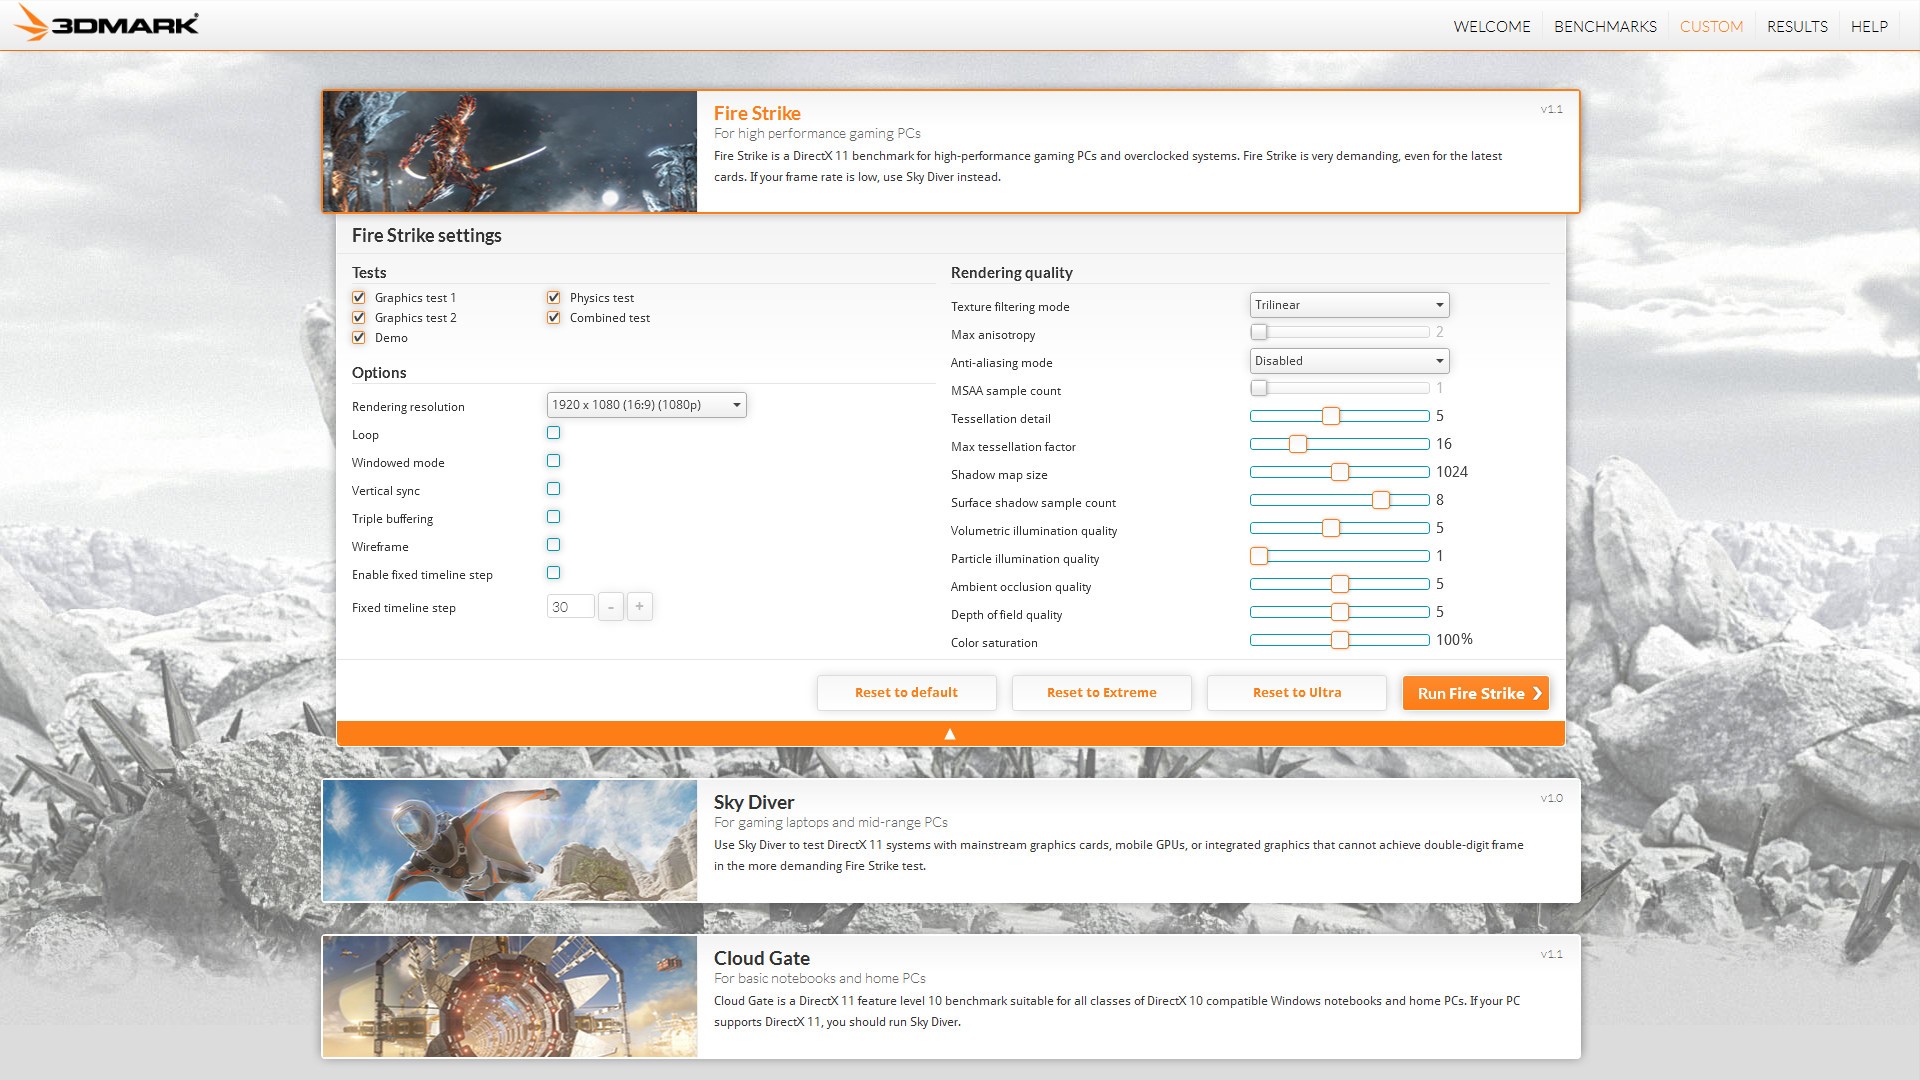1920x1080 pixels.
Task: Switch to the Benchmarks tab
Action: [x=1605, y=27]
